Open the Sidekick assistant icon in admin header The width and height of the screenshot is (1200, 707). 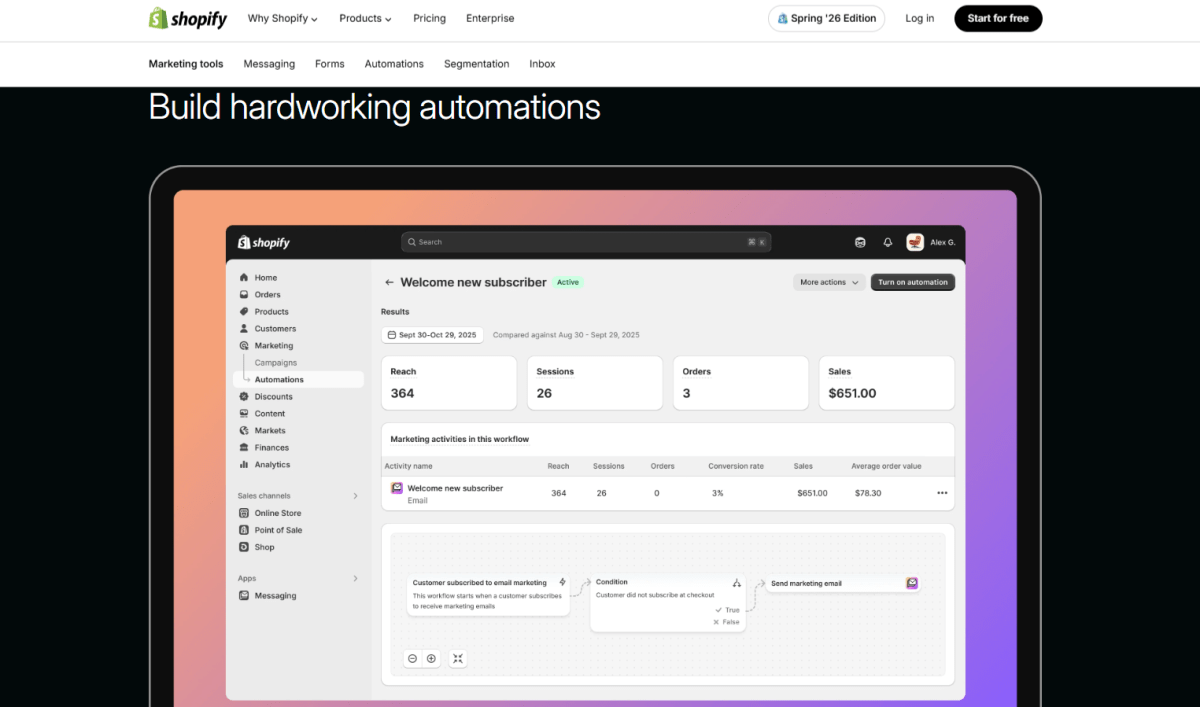tap(860, 242)
